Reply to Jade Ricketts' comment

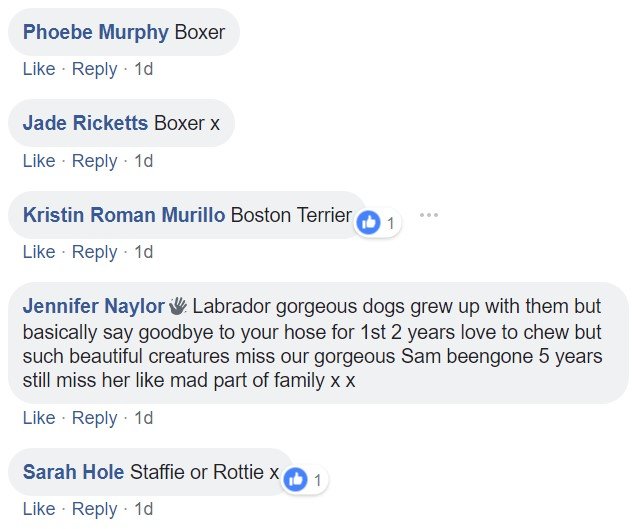95,160
